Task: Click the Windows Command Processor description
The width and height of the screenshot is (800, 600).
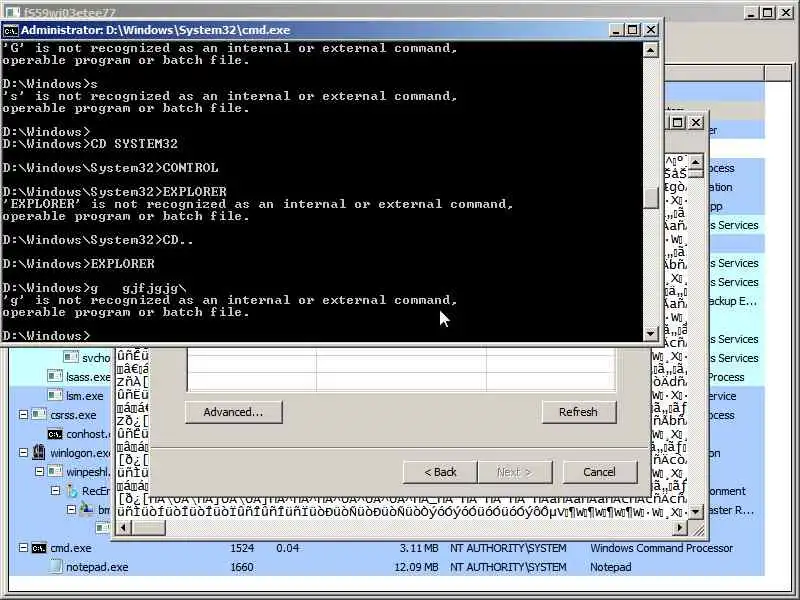Action: 661,548
